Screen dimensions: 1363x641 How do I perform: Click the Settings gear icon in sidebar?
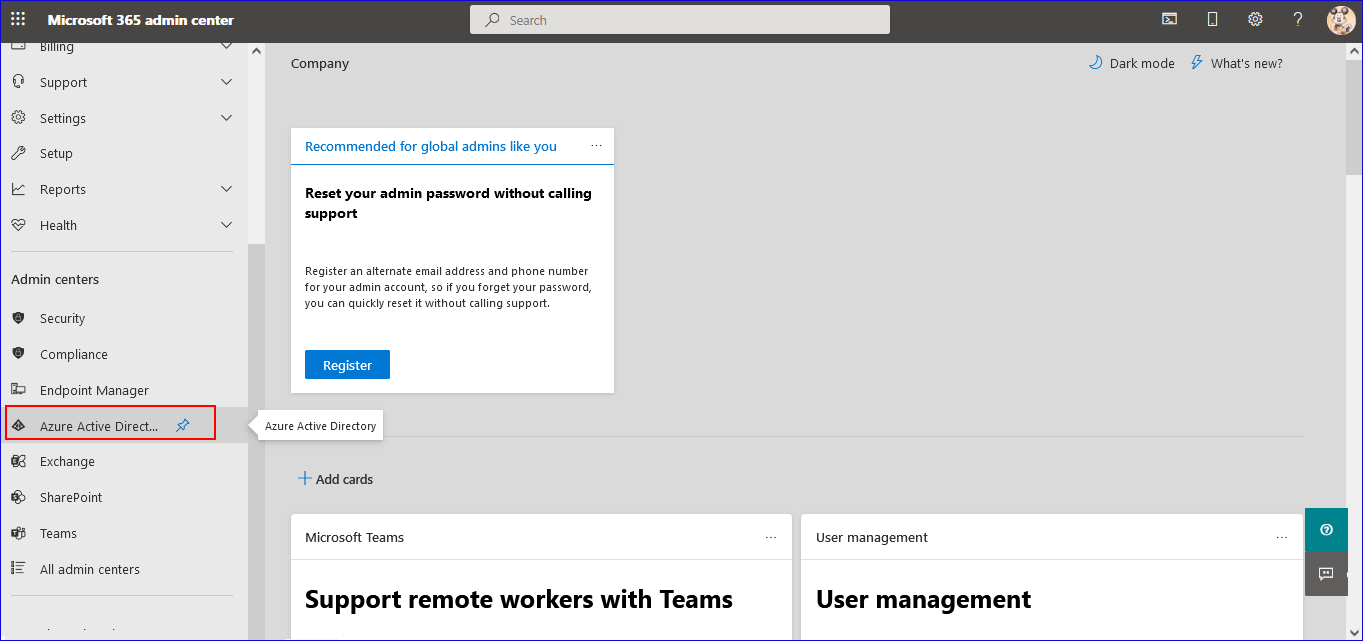(x=18, y=118)
